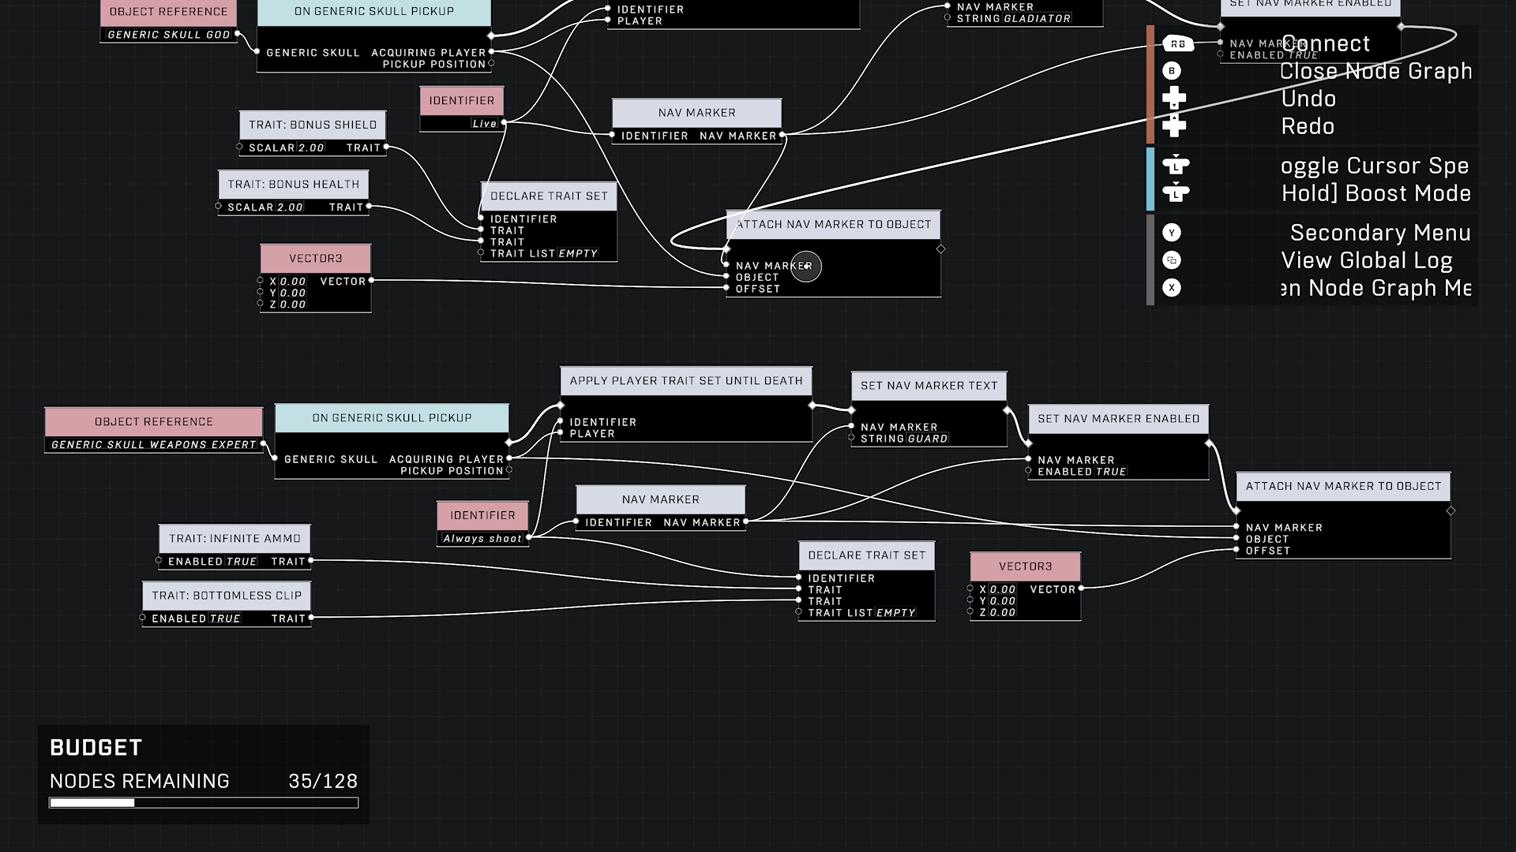Click the Budget nodes remaining progress bar

pyautogui.click(x=204, y=803)
